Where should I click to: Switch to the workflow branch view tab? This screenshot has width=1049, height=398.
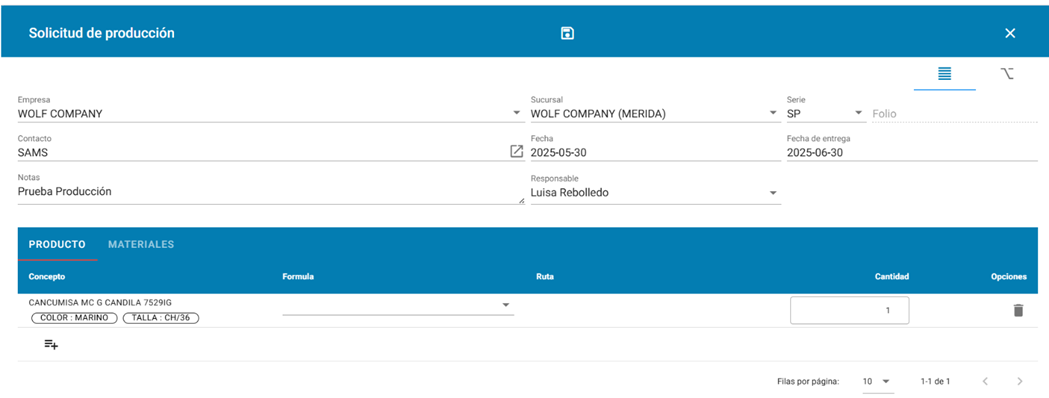pyautogui.click(x=1007, y=74)
